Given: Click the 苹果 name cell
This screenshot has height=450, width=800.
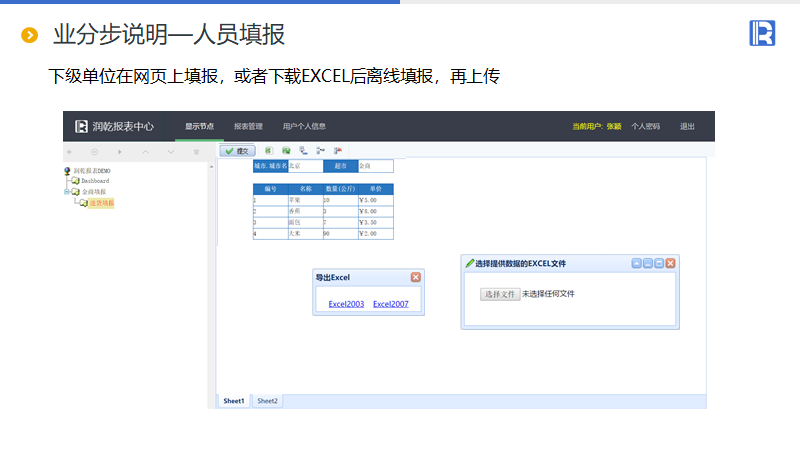Looking at the screenshot, I should (x=306, y=200).
